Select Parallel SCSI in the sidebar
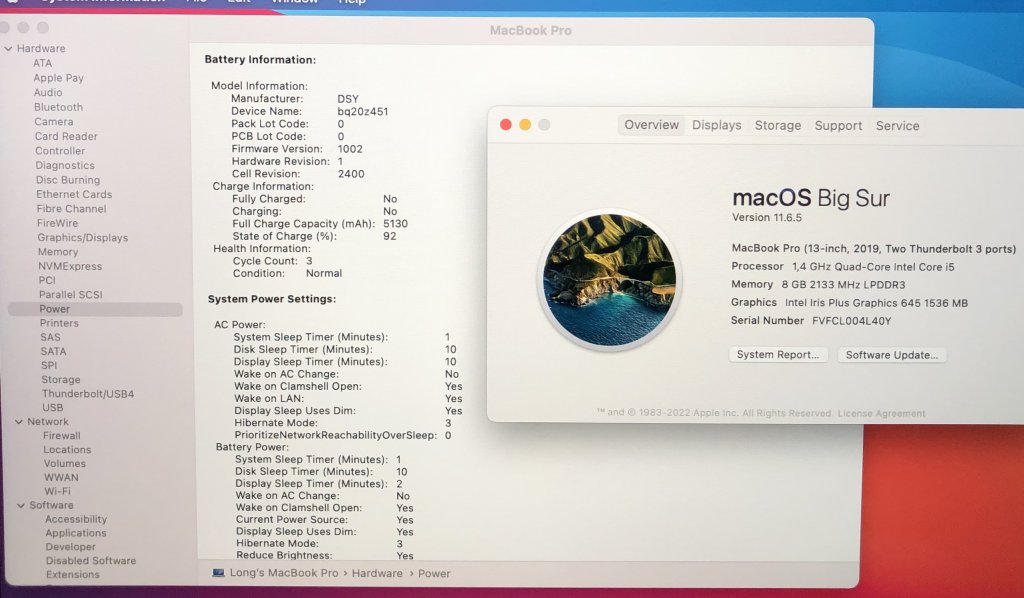Image resolution: width=1024 pixels, height=598 pixels. 71,294
